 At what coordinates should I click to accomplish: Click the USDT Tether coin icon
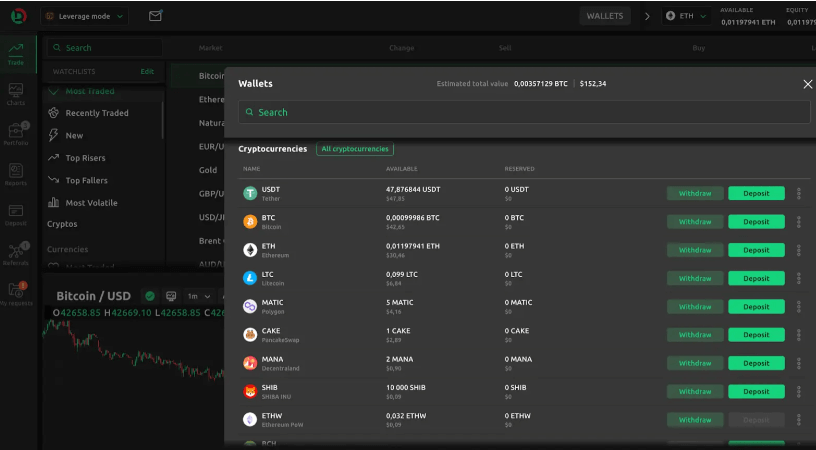click(250, 194)
